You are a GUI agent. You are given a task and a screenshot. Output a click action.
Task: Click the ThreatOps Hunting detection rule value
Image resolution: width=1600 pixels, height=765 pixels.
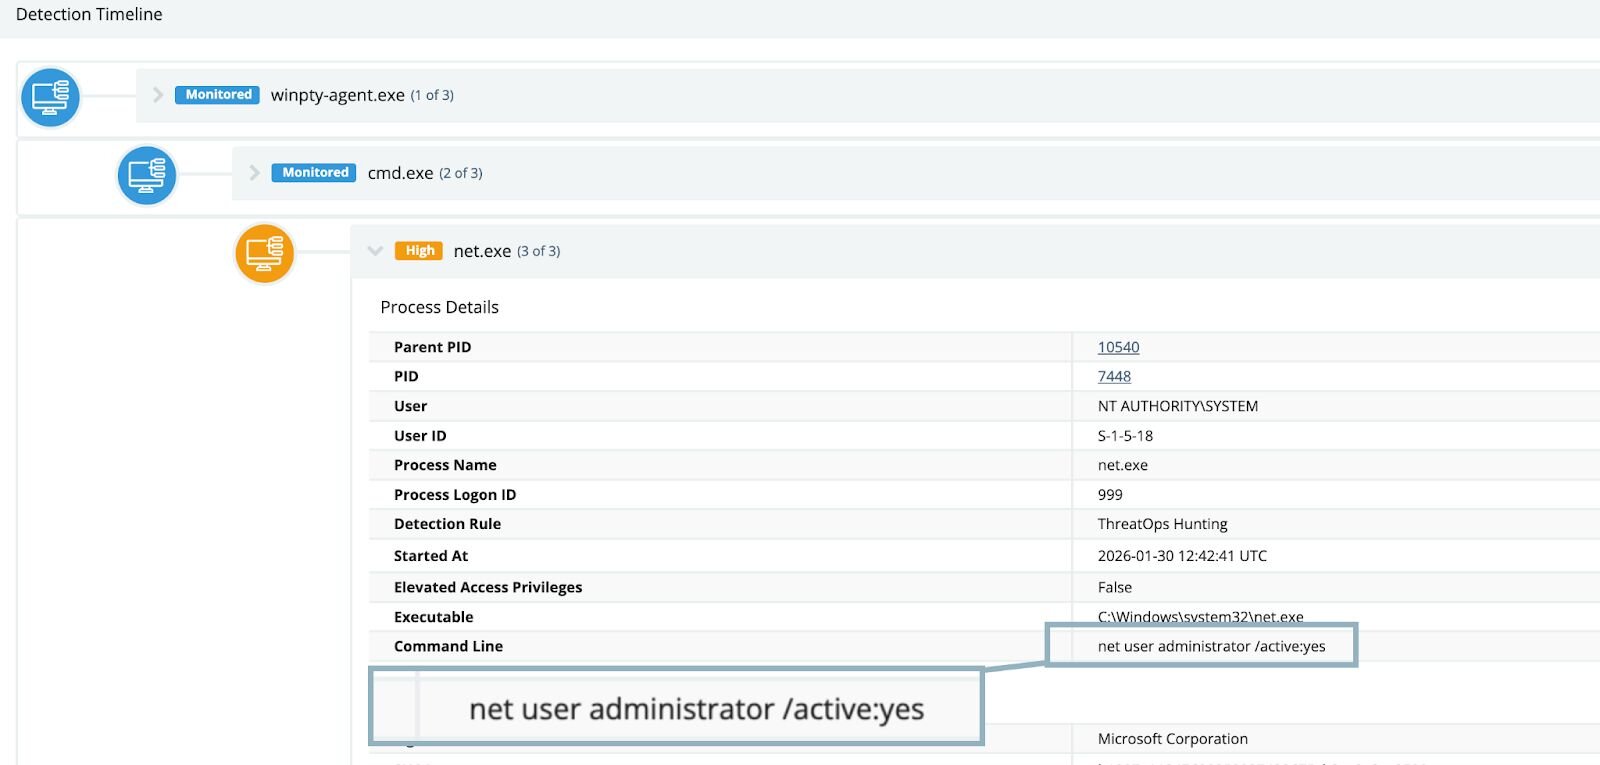coord(1162,524)
